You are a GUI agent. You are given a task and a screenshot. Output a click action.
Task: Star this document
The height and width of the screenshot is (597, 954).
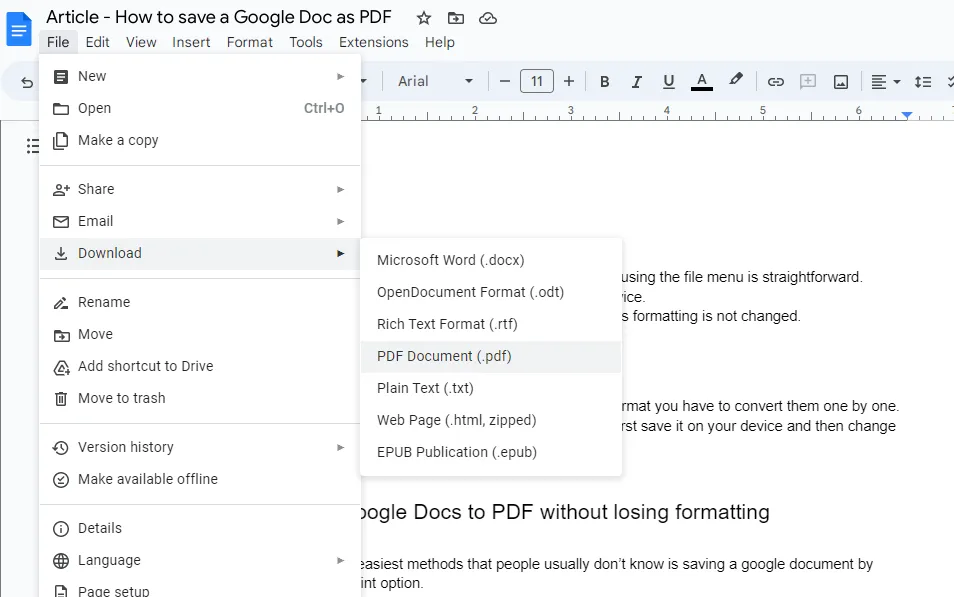[423, 18]
